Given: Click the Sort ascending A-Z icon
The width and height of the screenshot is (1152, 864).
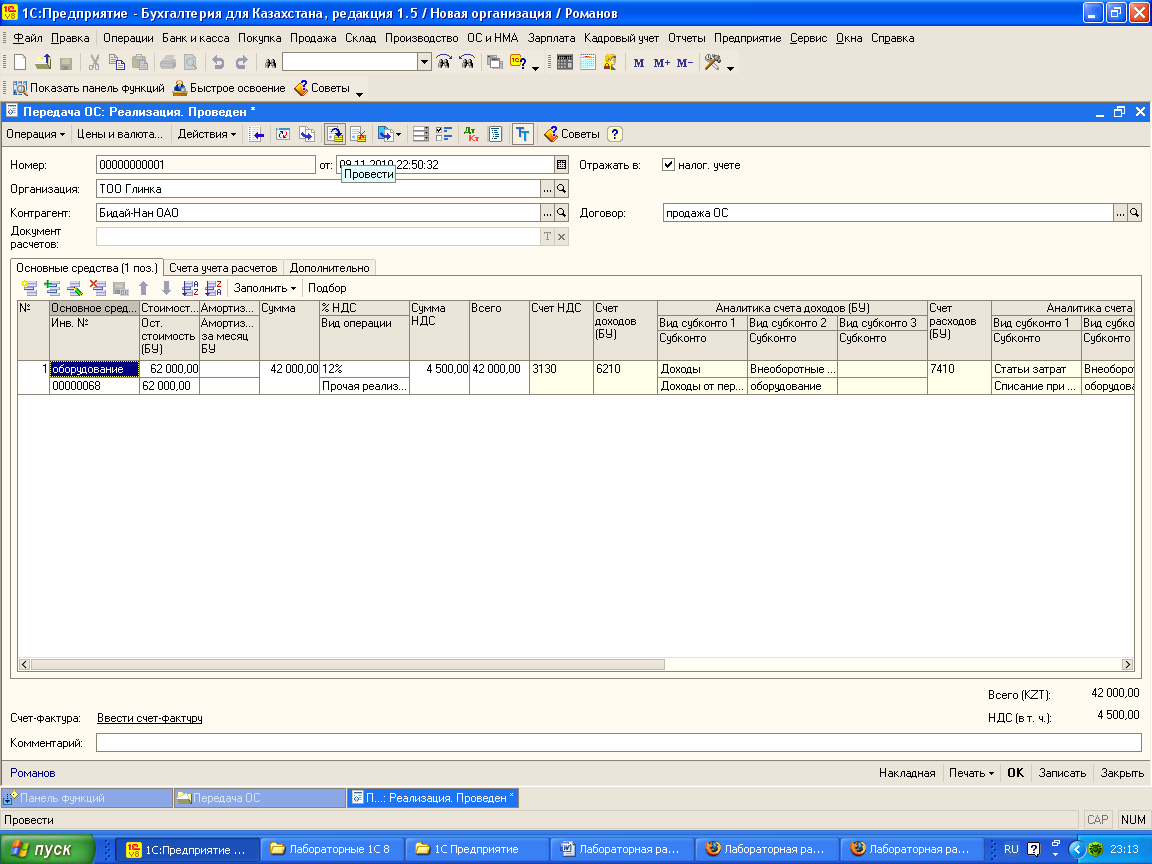Looking at the screenshot, I should (x=190, y=288).
